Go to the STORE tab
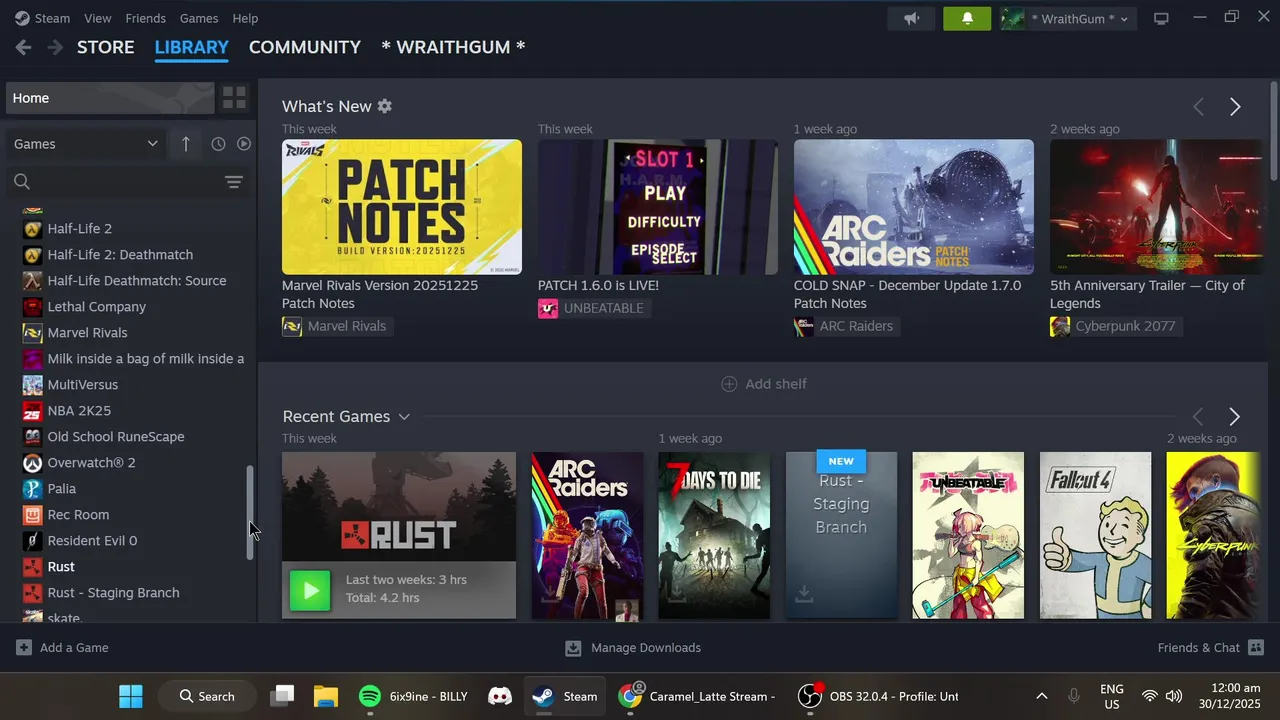The width and height of the screenshot is (1280, 720). tap(106, 47)
